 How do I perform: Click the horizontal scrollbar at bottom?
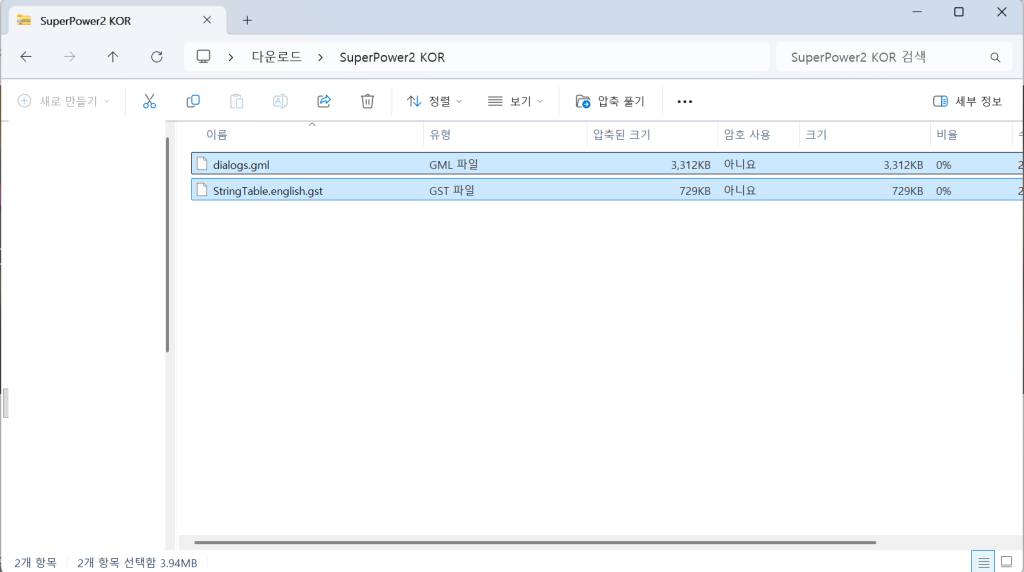point(535,542)
